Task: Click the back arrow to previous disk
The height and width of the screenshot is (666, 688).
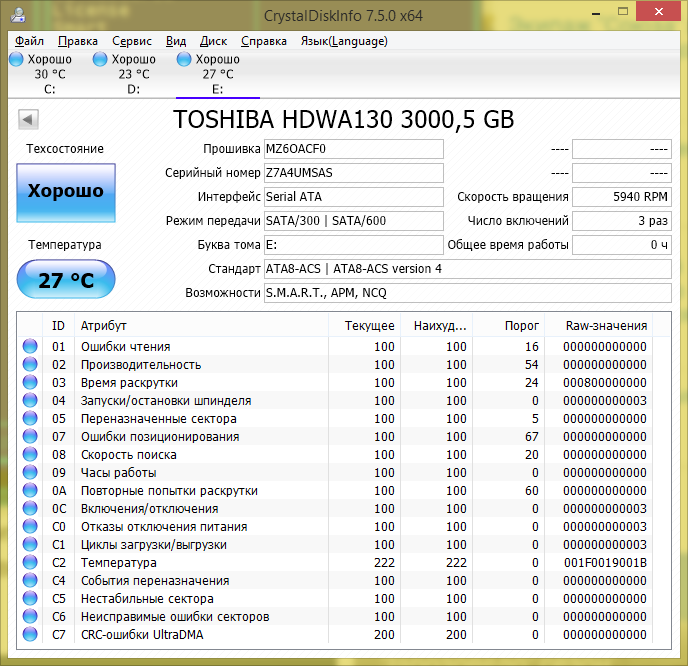Action: [x=29, y=119]
